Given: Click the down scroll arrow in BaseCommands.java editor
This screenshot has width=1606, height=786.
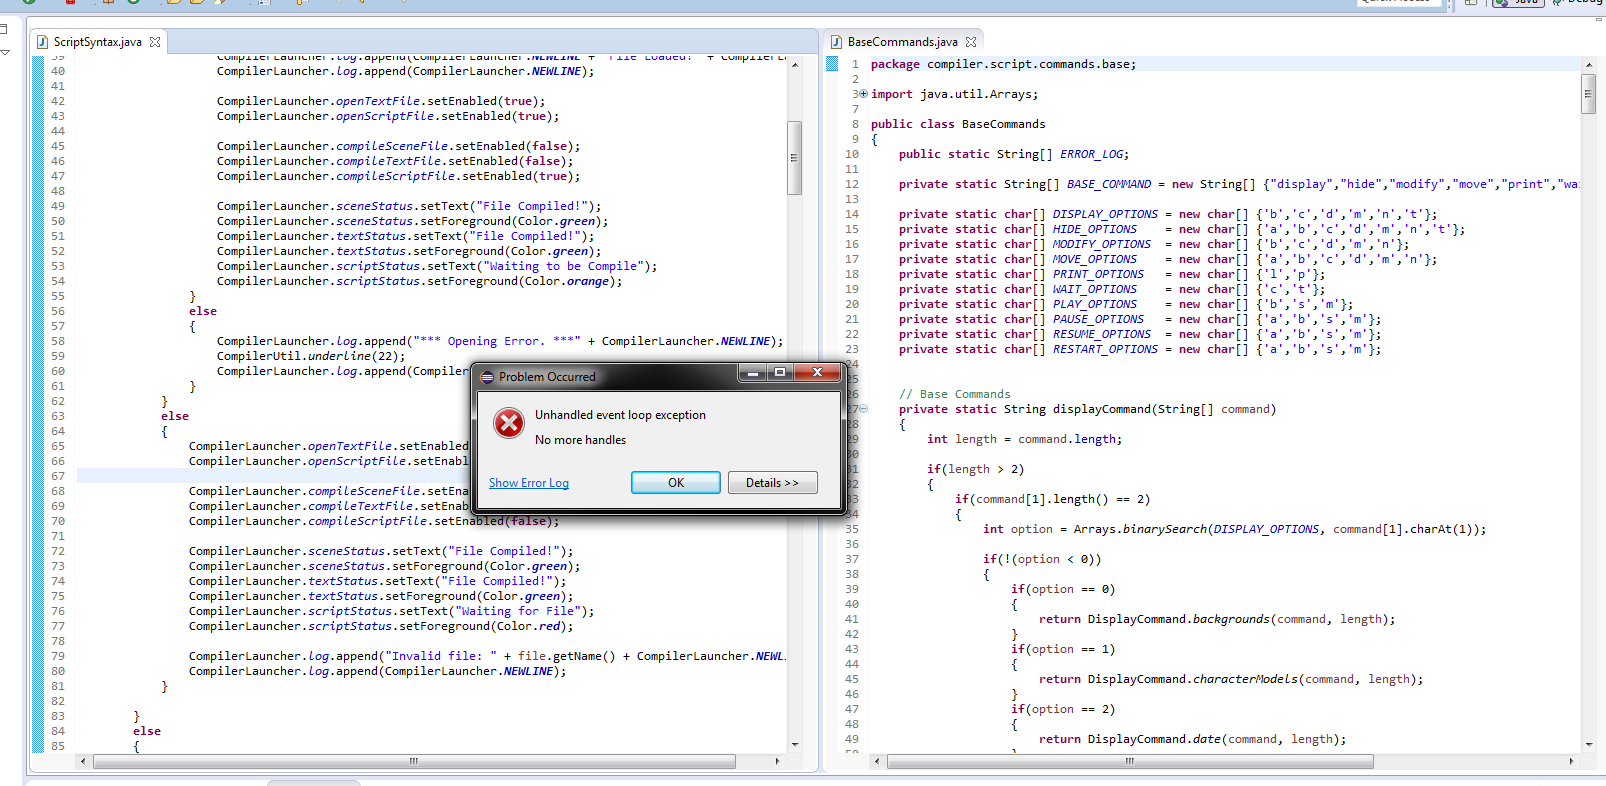Looking at the screenshot, I should (1588, 744).
